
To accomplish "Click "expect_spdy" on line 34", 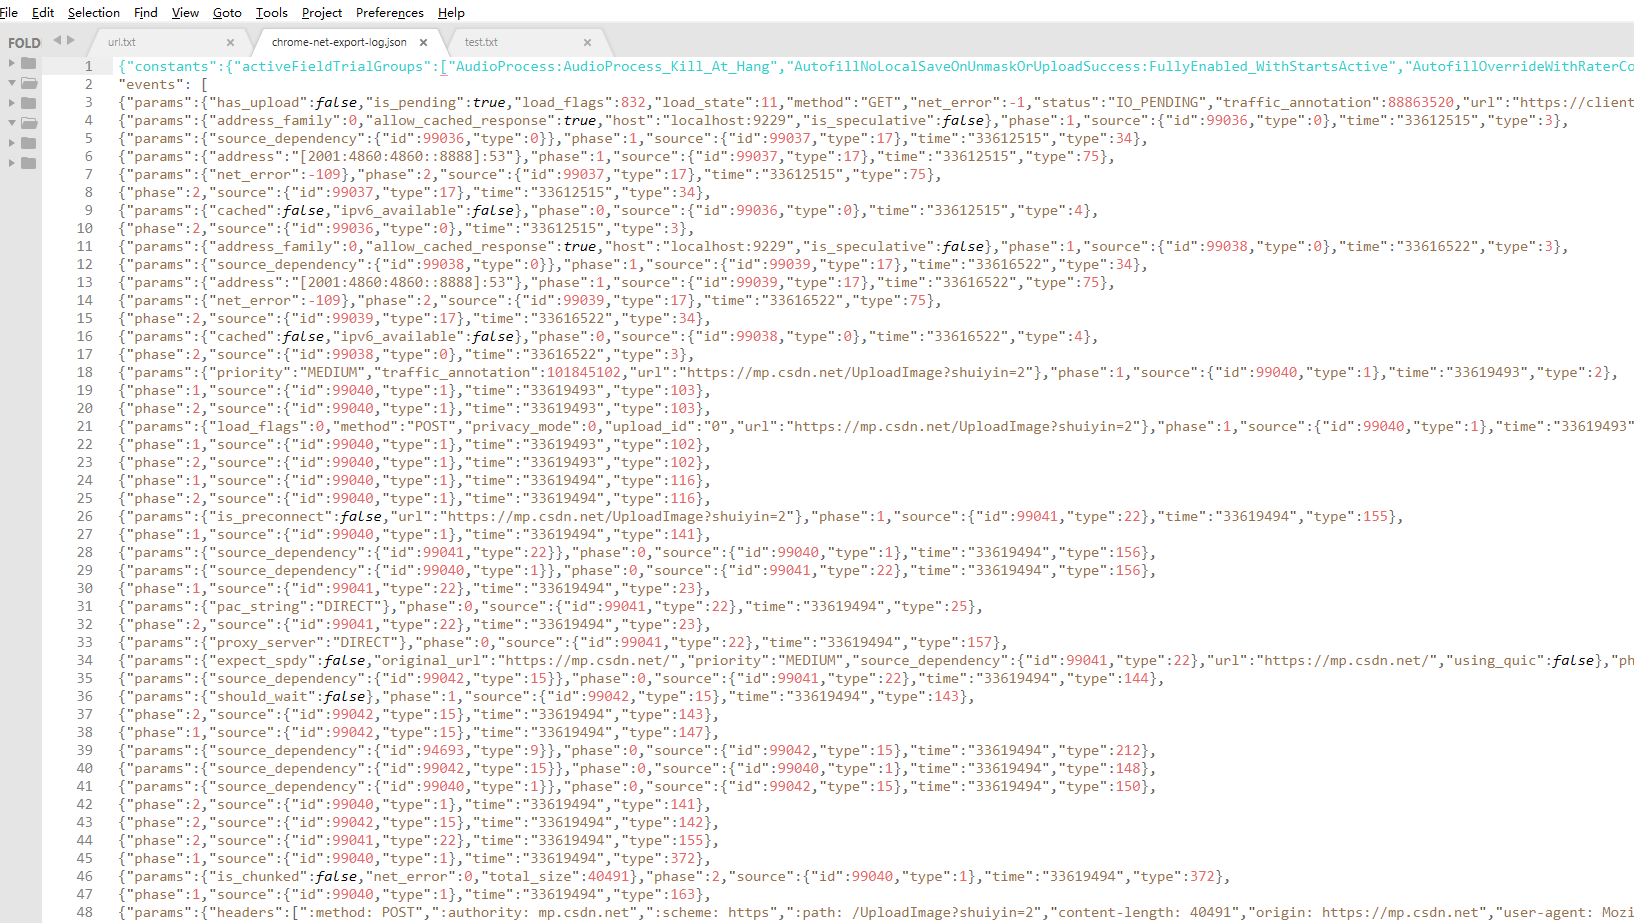I will click(x=263, y=660).
